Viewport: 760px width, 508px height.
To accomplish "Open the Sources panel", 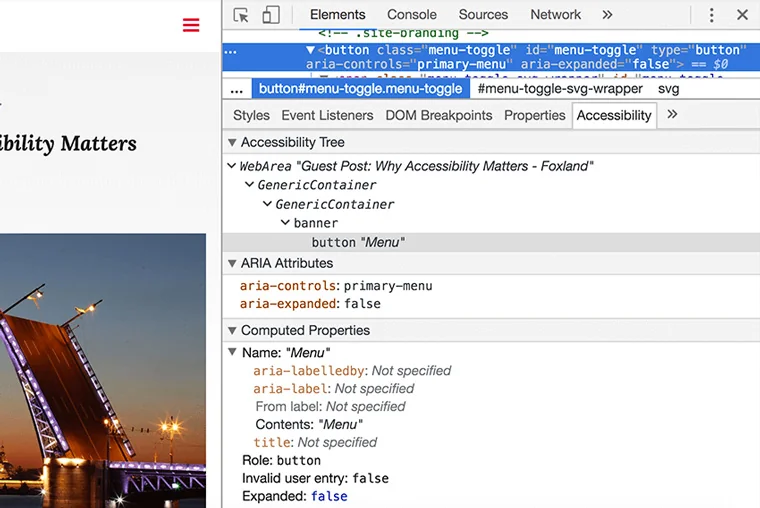I will (483, 15).
